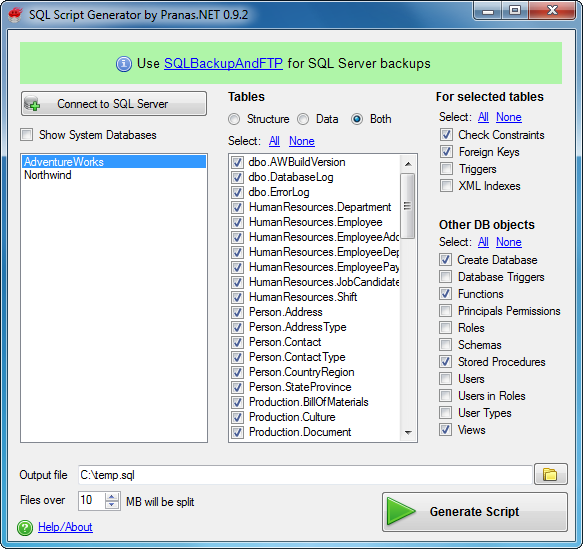583x549 pixels.
Task: Click the Files over size field
Action: point(91,500)
